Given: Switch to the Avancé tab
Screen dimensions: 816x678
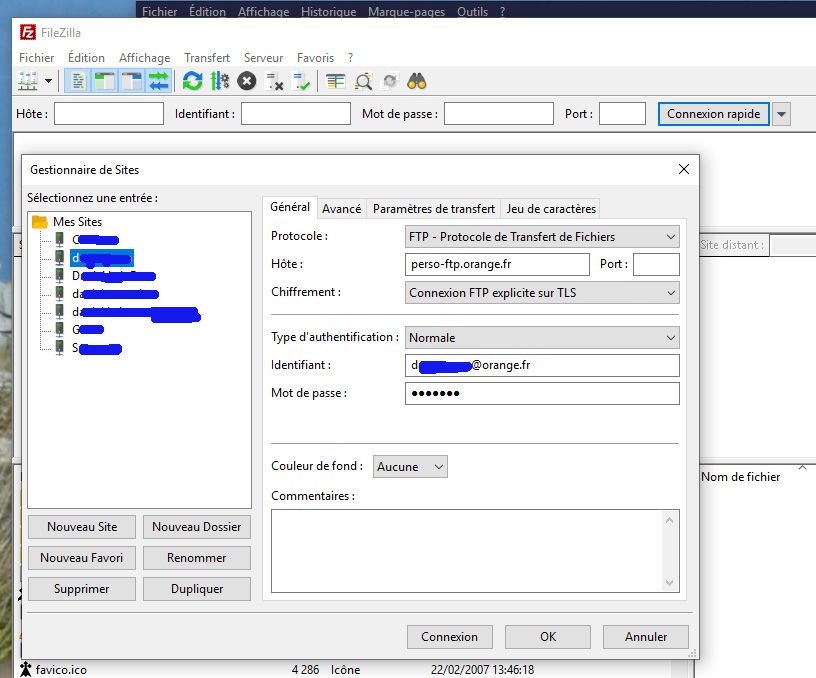Looking at the screenshot, I should point(341,208).
